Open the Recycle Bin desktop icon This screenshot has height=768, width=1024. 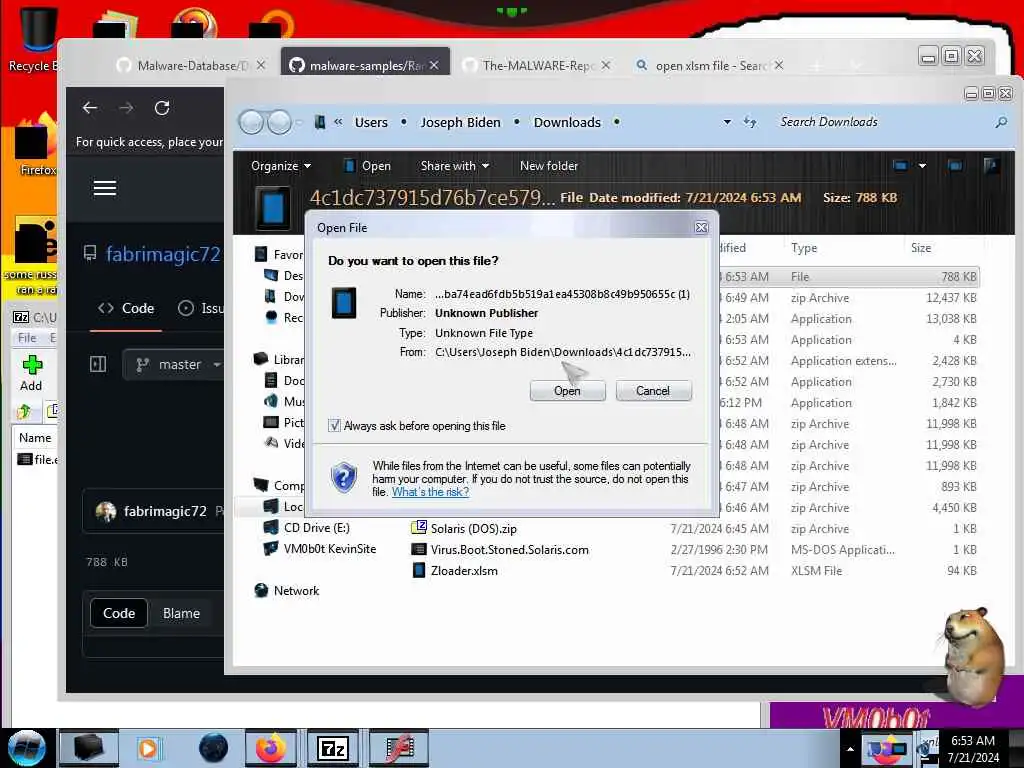coord(34,38)
